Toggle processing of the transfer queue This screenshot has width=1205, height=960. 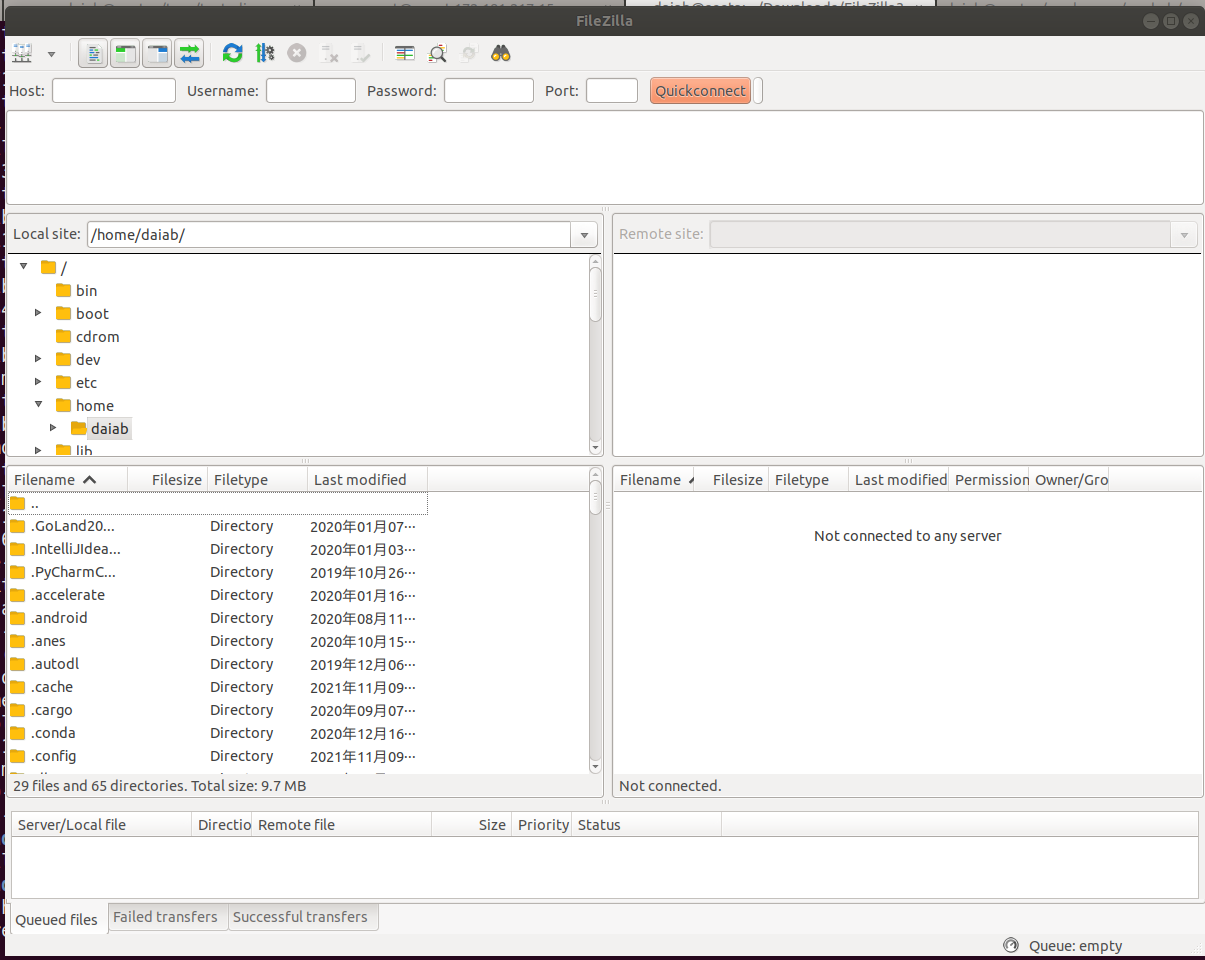click(265, 53)
